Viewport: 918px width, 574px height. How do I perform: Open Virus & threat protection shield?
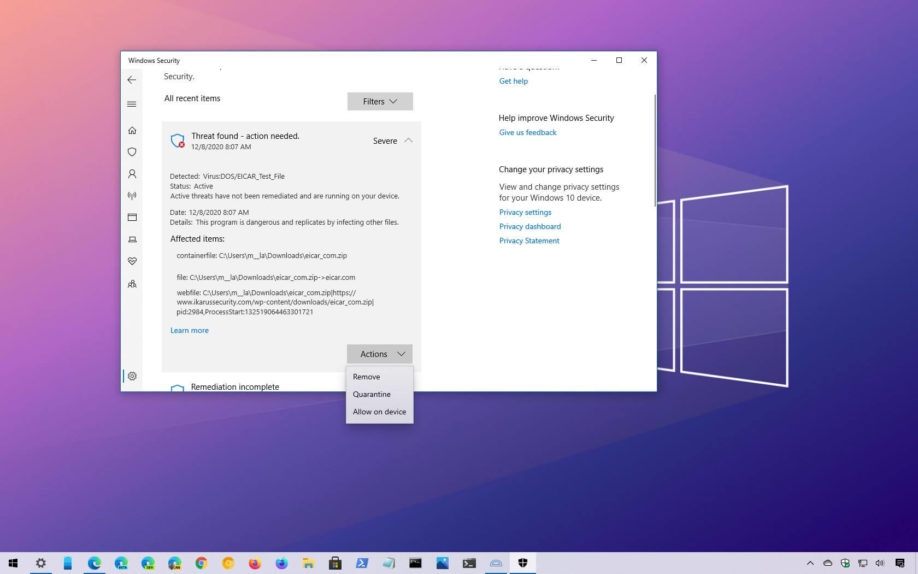[x=132, y=152]
